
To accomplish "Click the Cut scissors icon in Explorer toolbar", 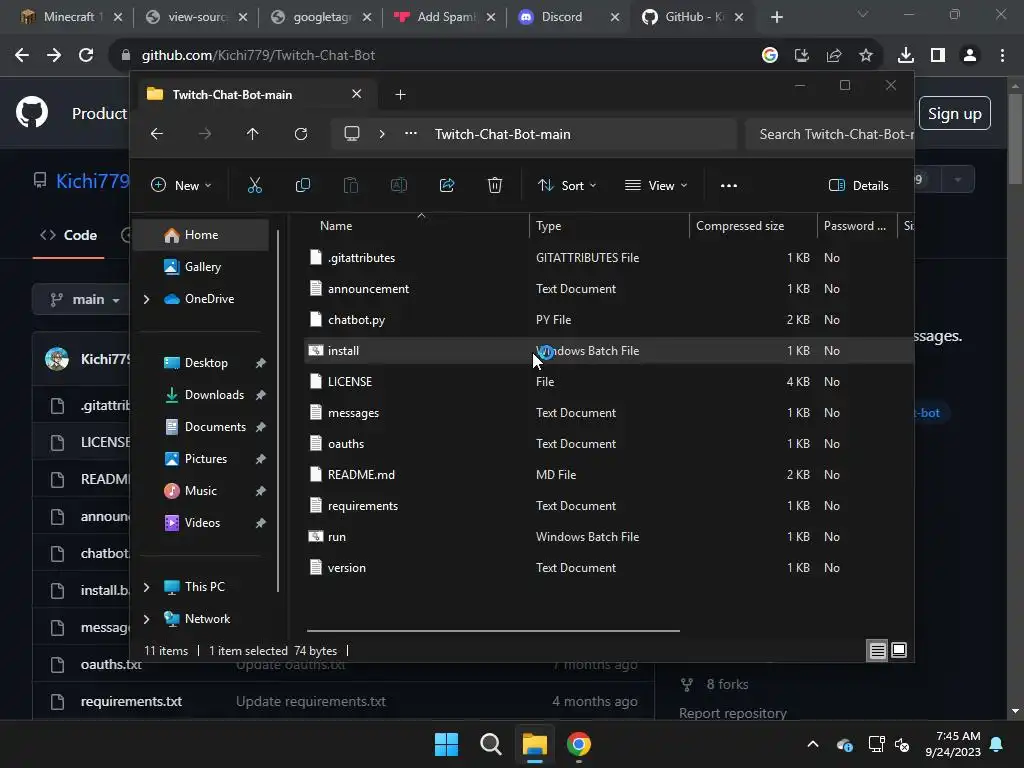I will pos(255,185).
